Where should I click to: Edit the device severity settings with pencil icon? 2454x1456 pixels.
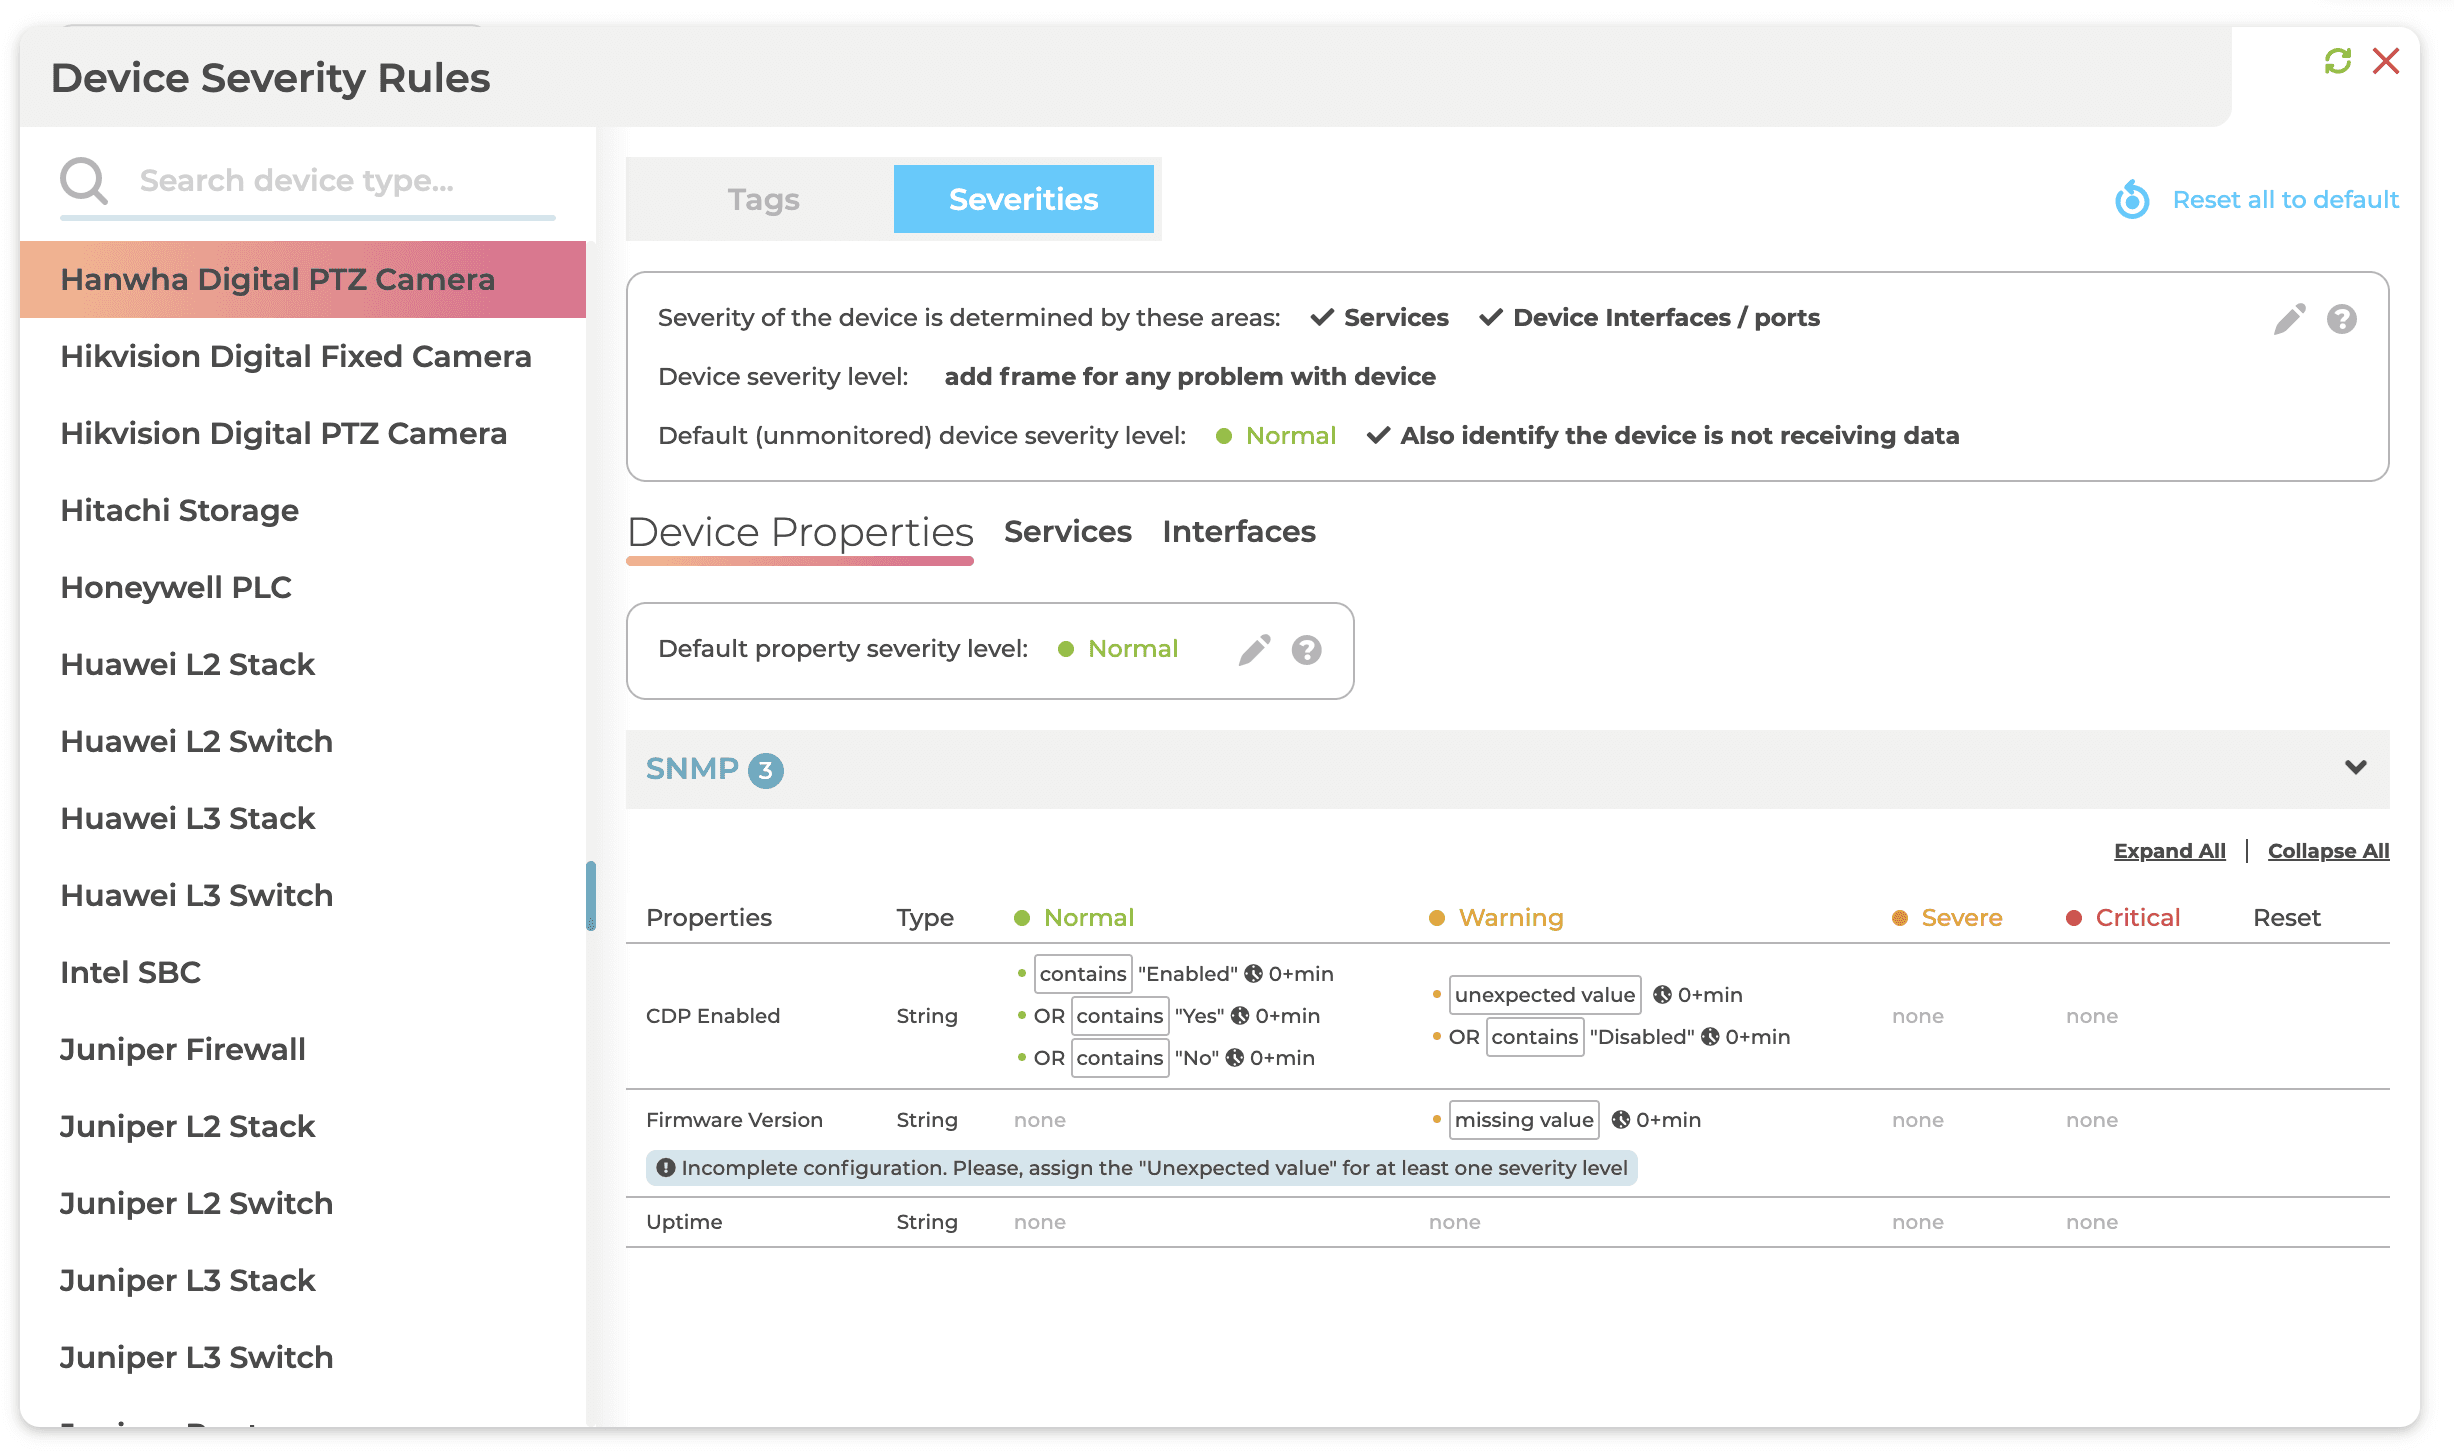pyautogui.click(x=2289, y=319)
